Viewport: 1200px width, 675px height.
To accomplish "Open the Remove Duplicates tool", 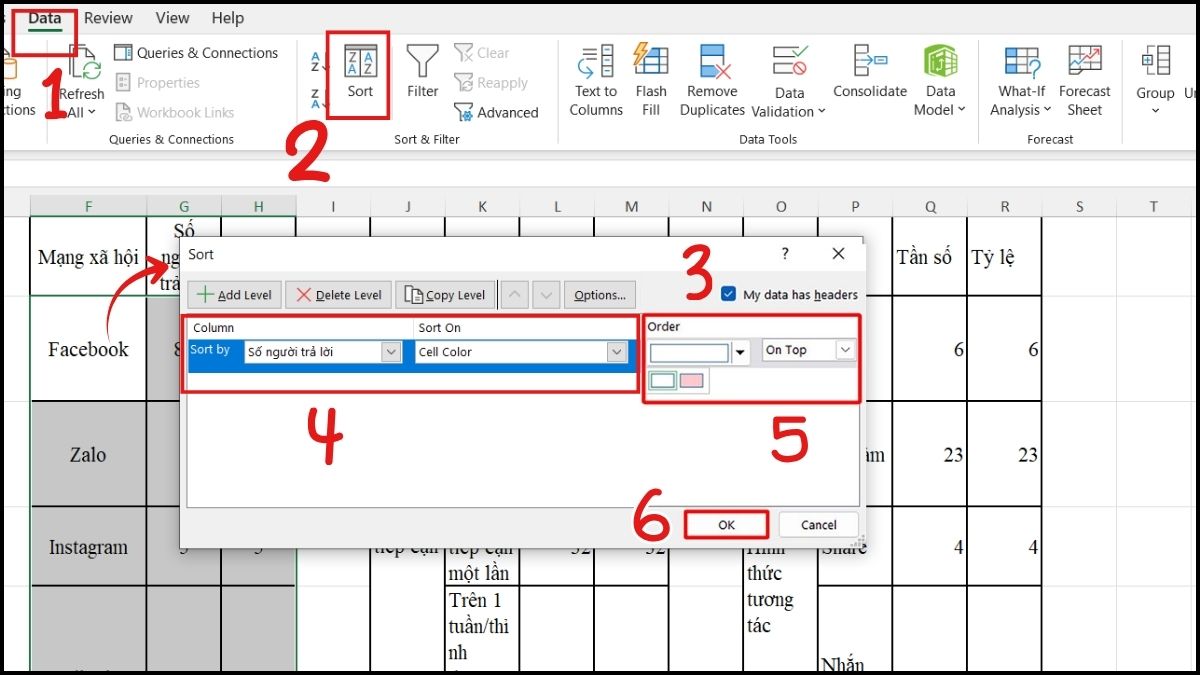I will [x=712, y=80].
